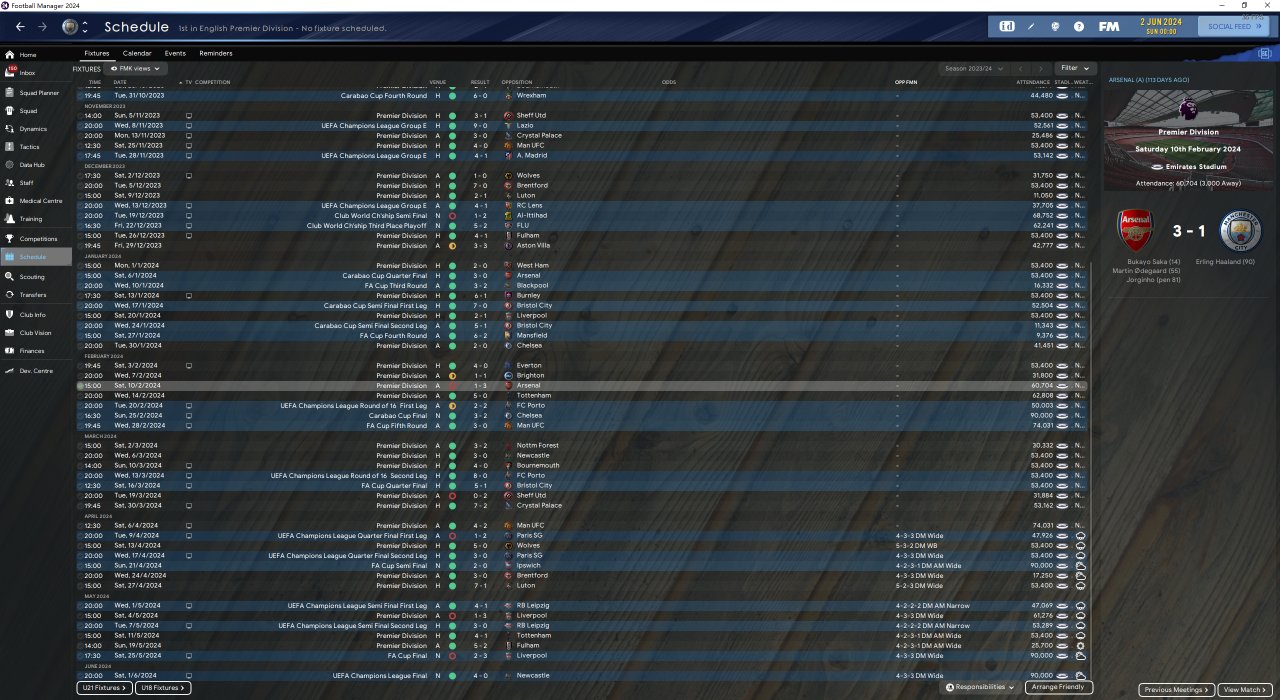This screenshot has height=700, width=1280.
Task: Click the Manchester City crest in match preview
Action: (x=1241, y=231)
